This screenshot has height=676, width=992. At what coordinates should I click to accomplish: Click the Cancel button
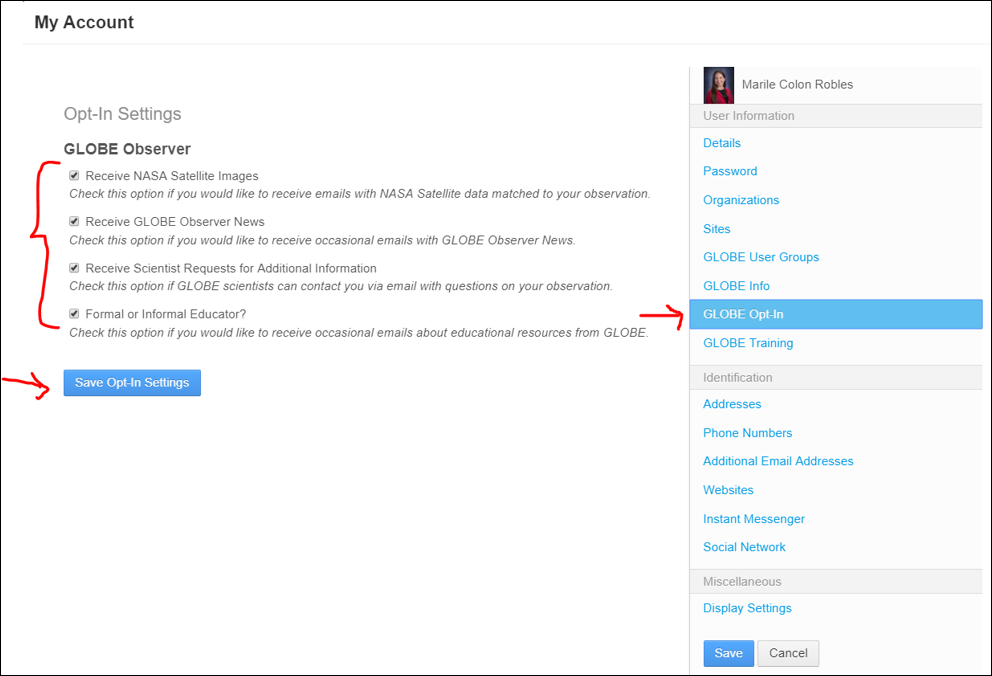pos(788,653)
